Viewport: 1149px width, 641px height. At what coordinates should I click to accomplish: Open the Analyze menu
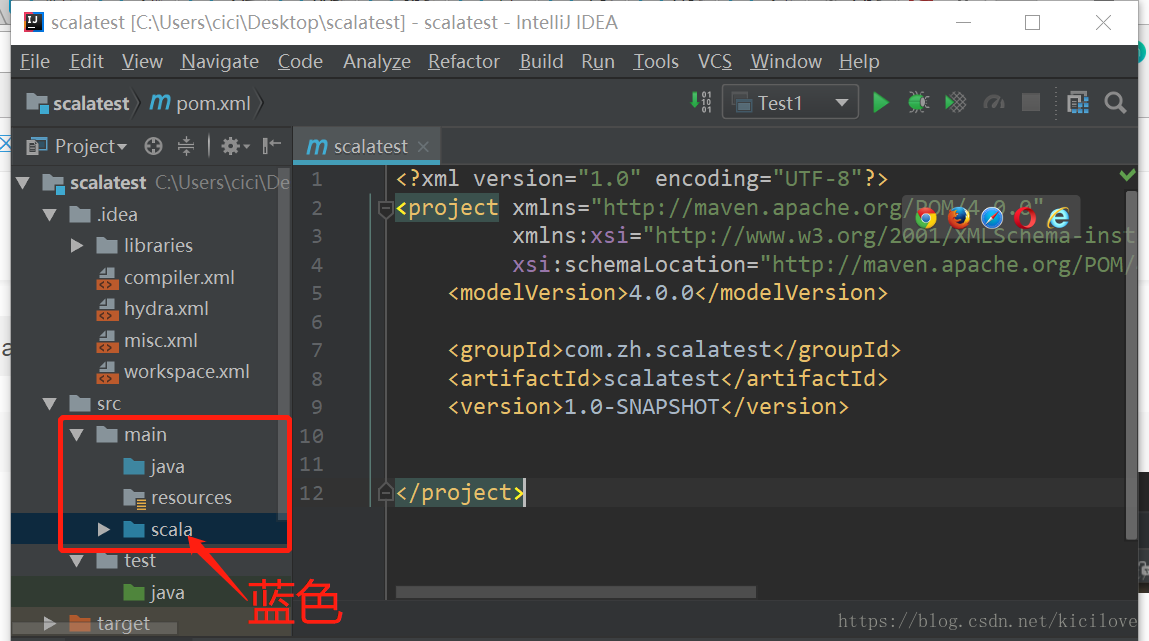point(377,62)
